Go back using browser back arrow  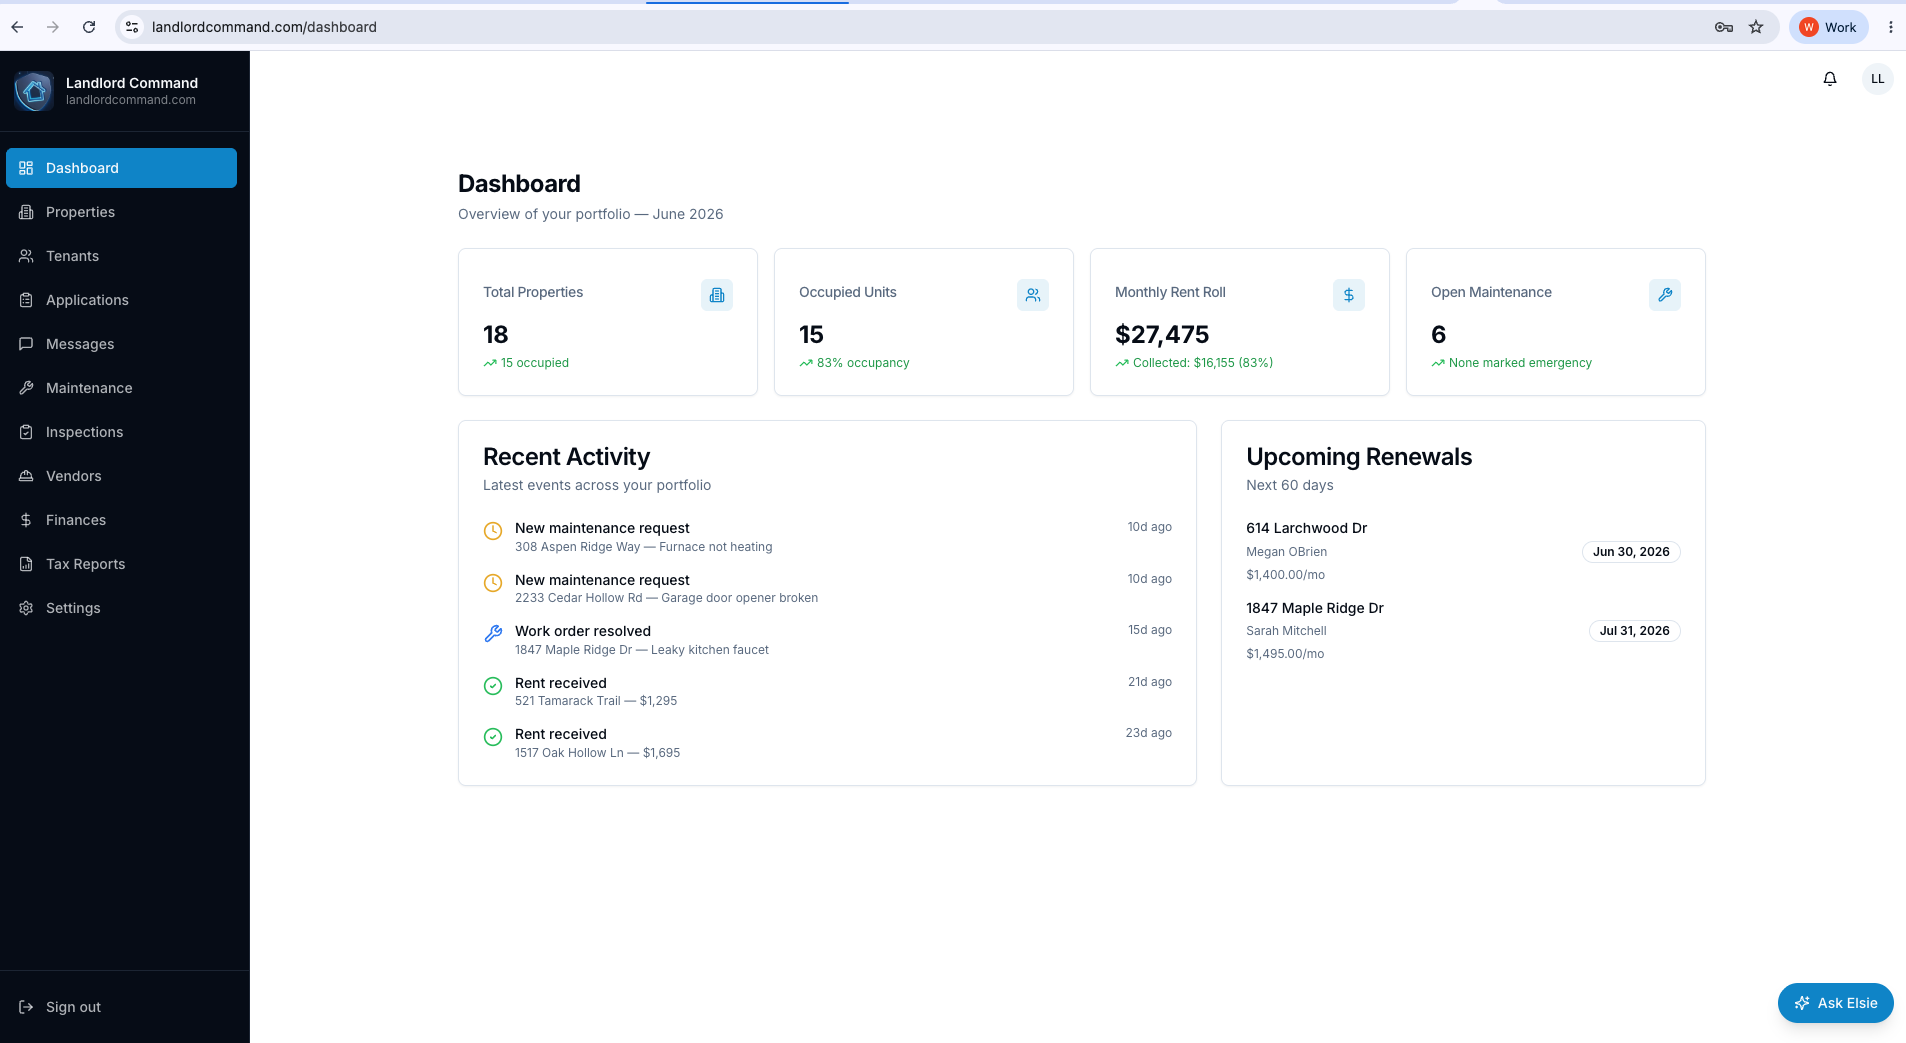[17, 27]
